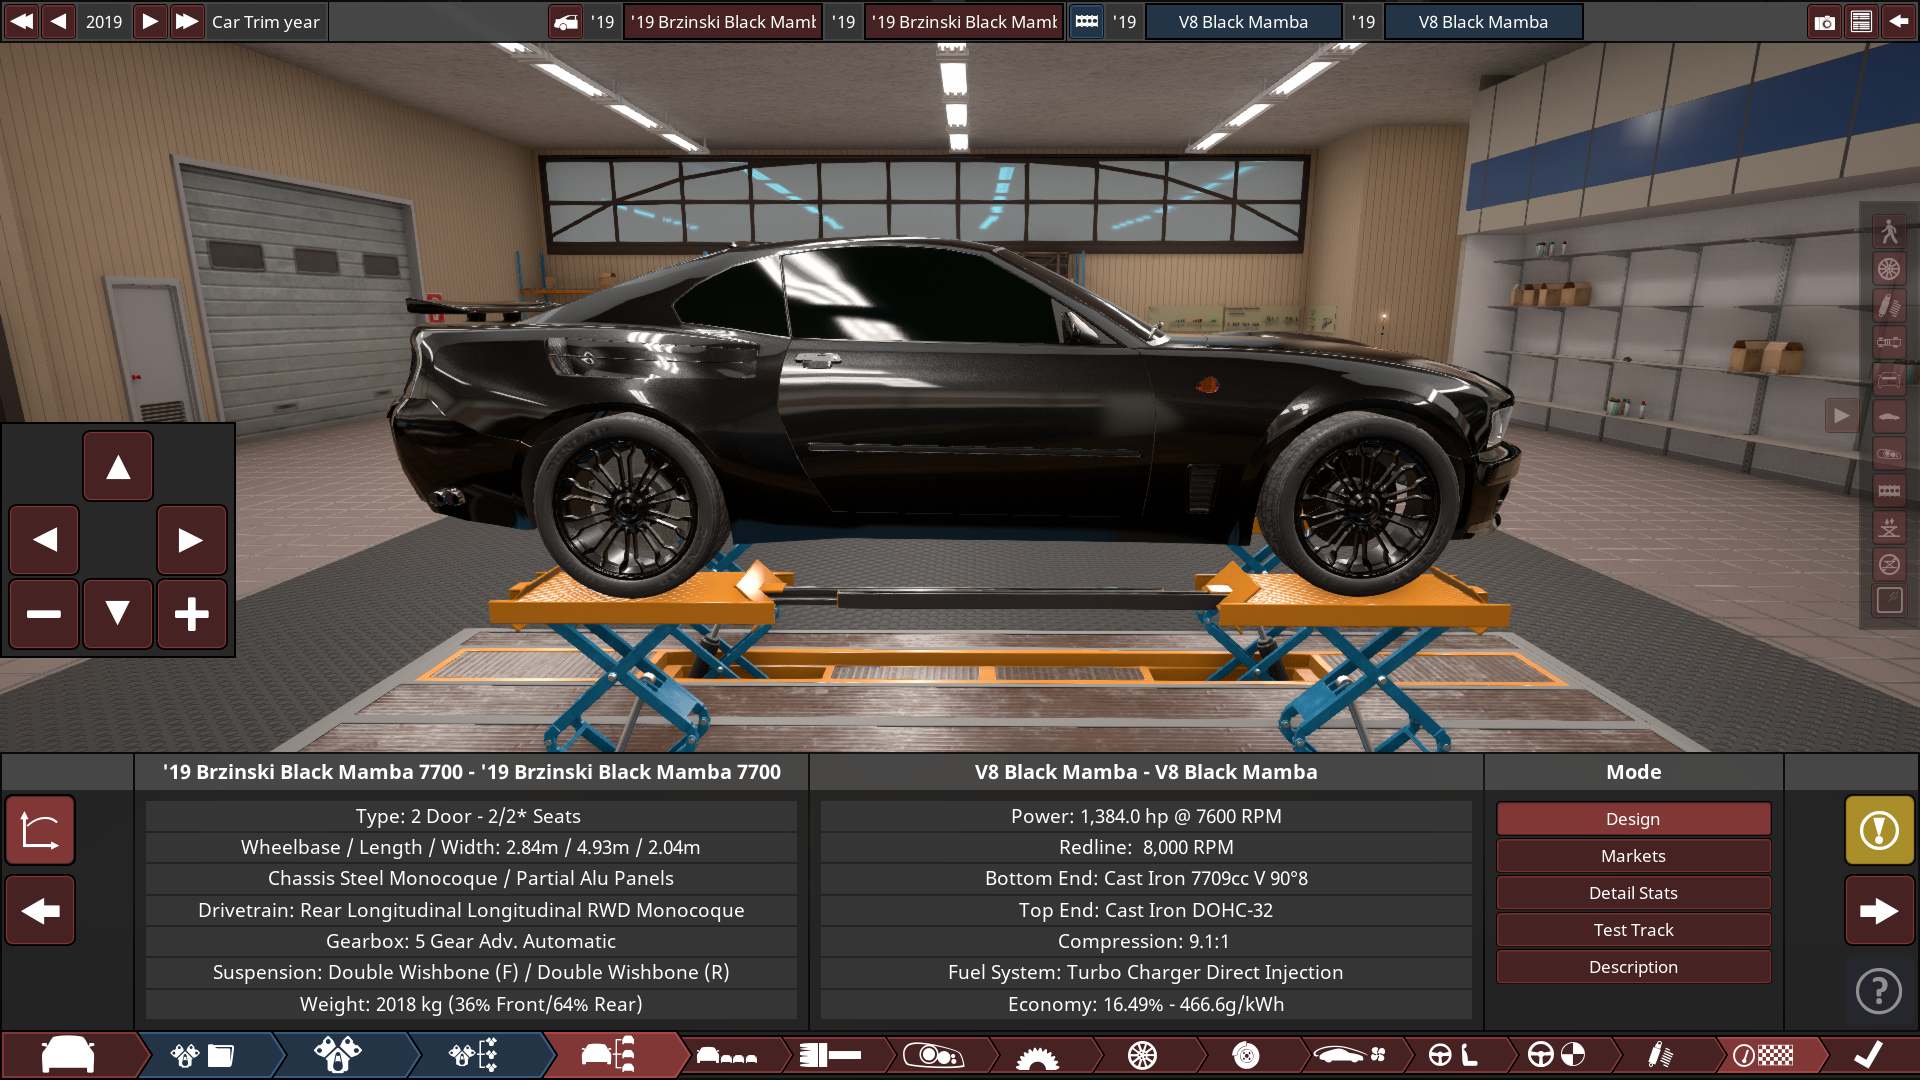The image size is (1920, 1080).
Task: Click the car model icon in top bar
Action: point(566,22)
